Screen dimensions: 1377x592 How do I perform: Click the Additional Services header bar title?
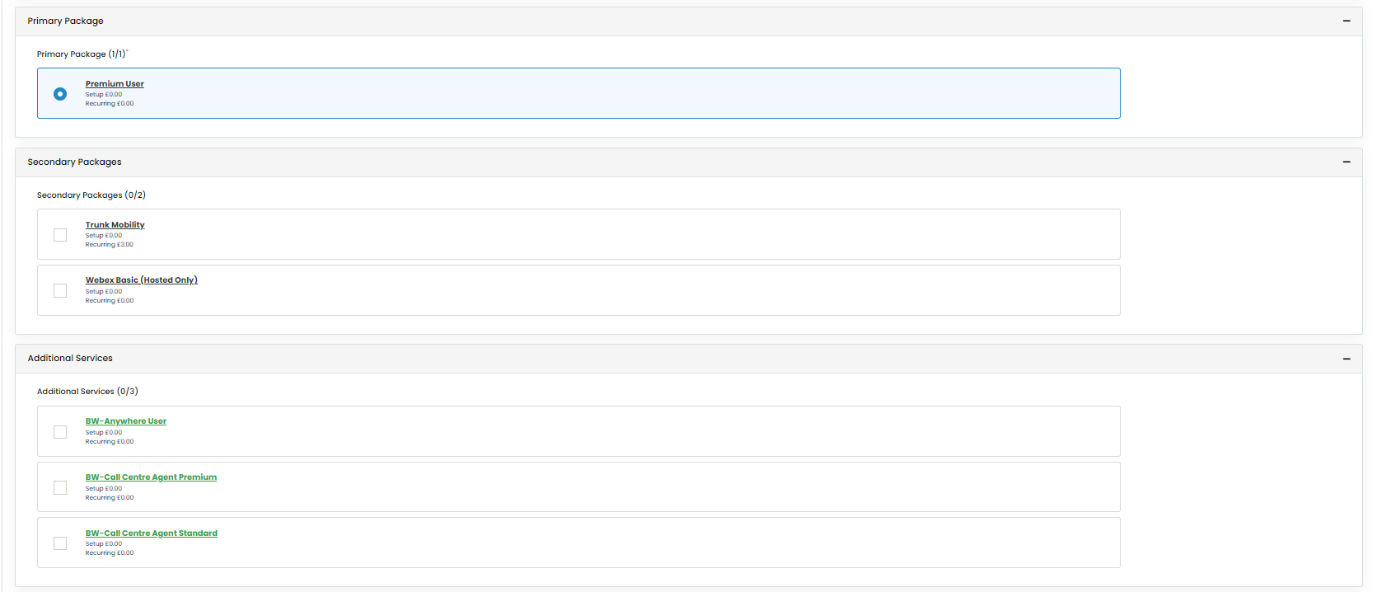tap(70, 358)
